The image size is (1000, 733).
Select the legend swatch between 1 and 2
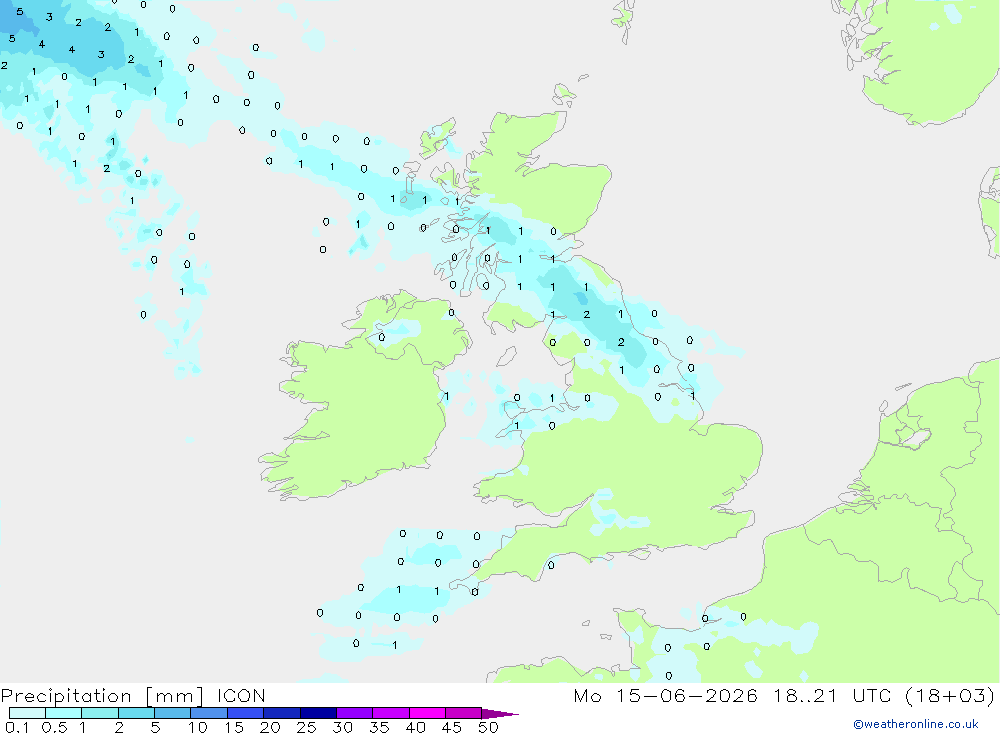[x=99, y=713]
